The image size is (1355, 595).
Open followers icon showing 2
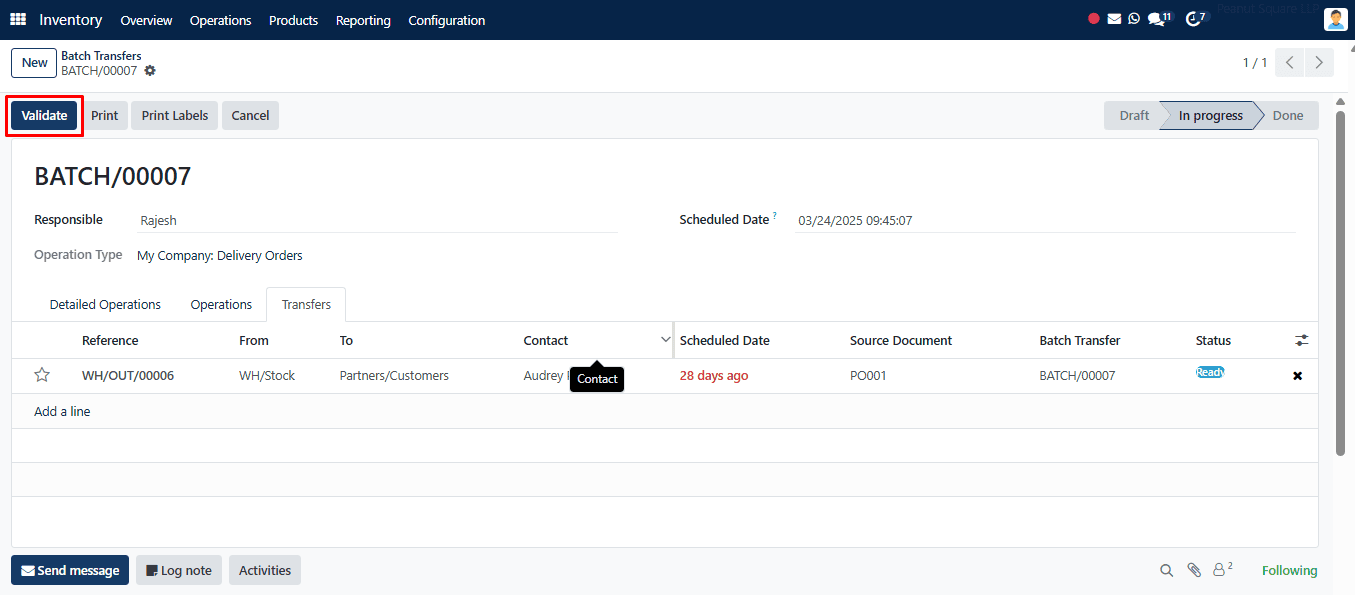point(1222,570)
